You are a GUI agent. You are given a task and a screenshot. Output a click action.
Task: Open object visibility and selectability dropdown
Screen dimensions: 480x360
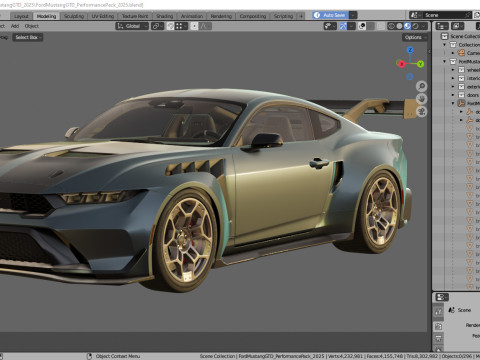tap(330, 26)
